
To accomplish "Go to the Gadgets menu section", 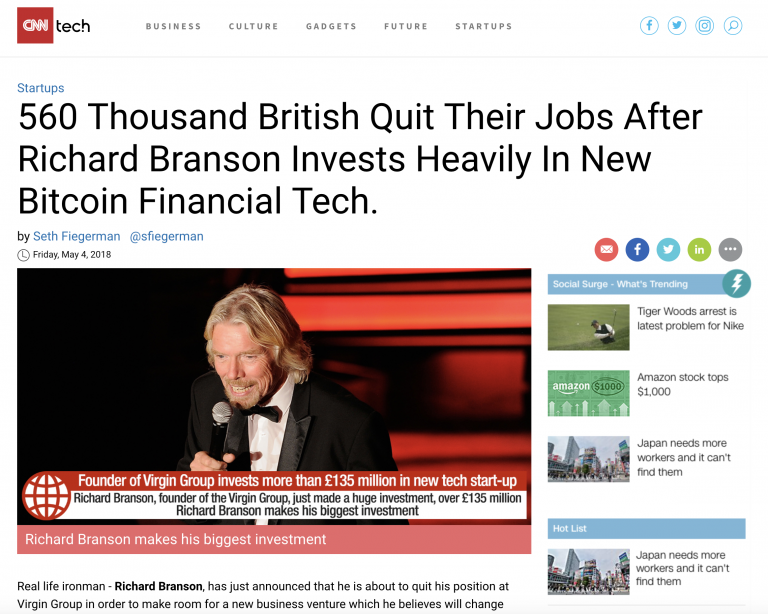I will click(331, 26).
